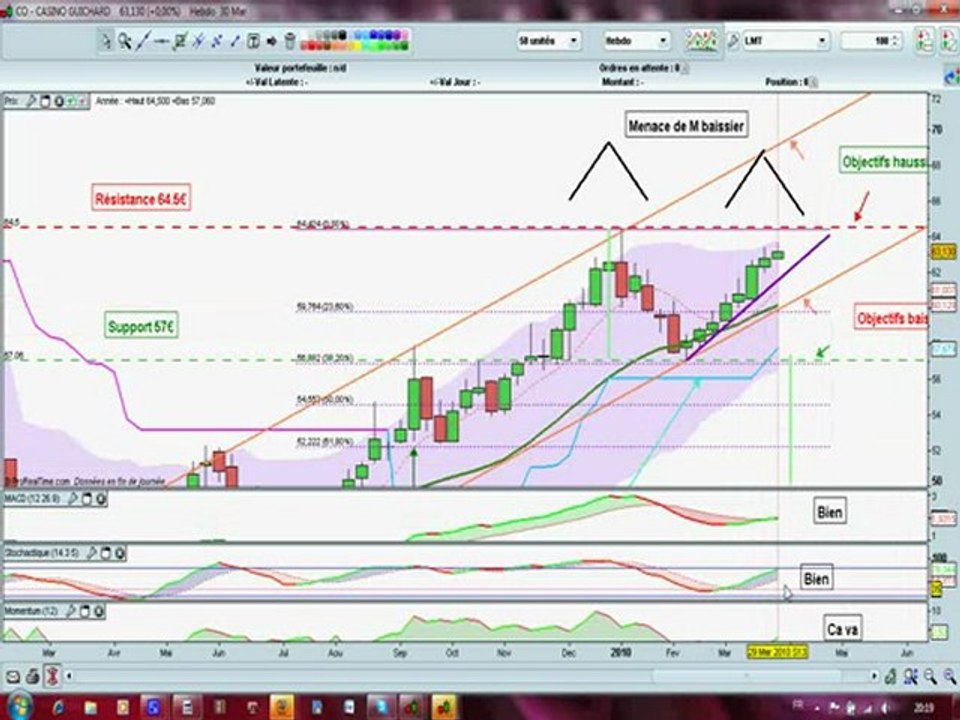Click the envelope icon at bottom left
Viewport: 960px width, 720px height.
click(x=13, y=676)
